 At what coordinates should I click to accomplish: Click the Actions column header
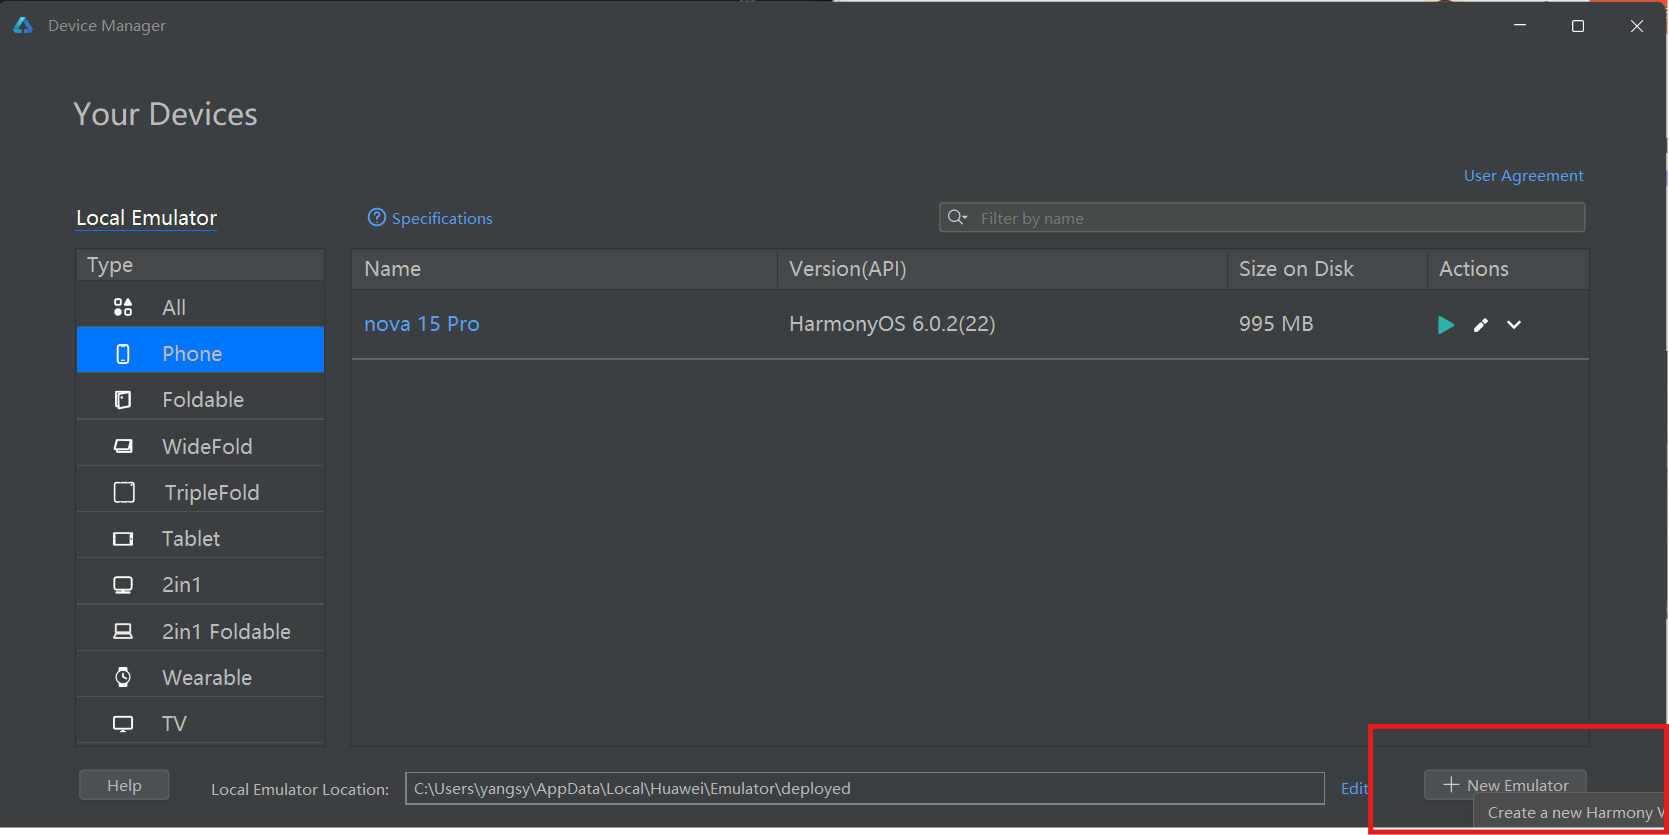1508,269
